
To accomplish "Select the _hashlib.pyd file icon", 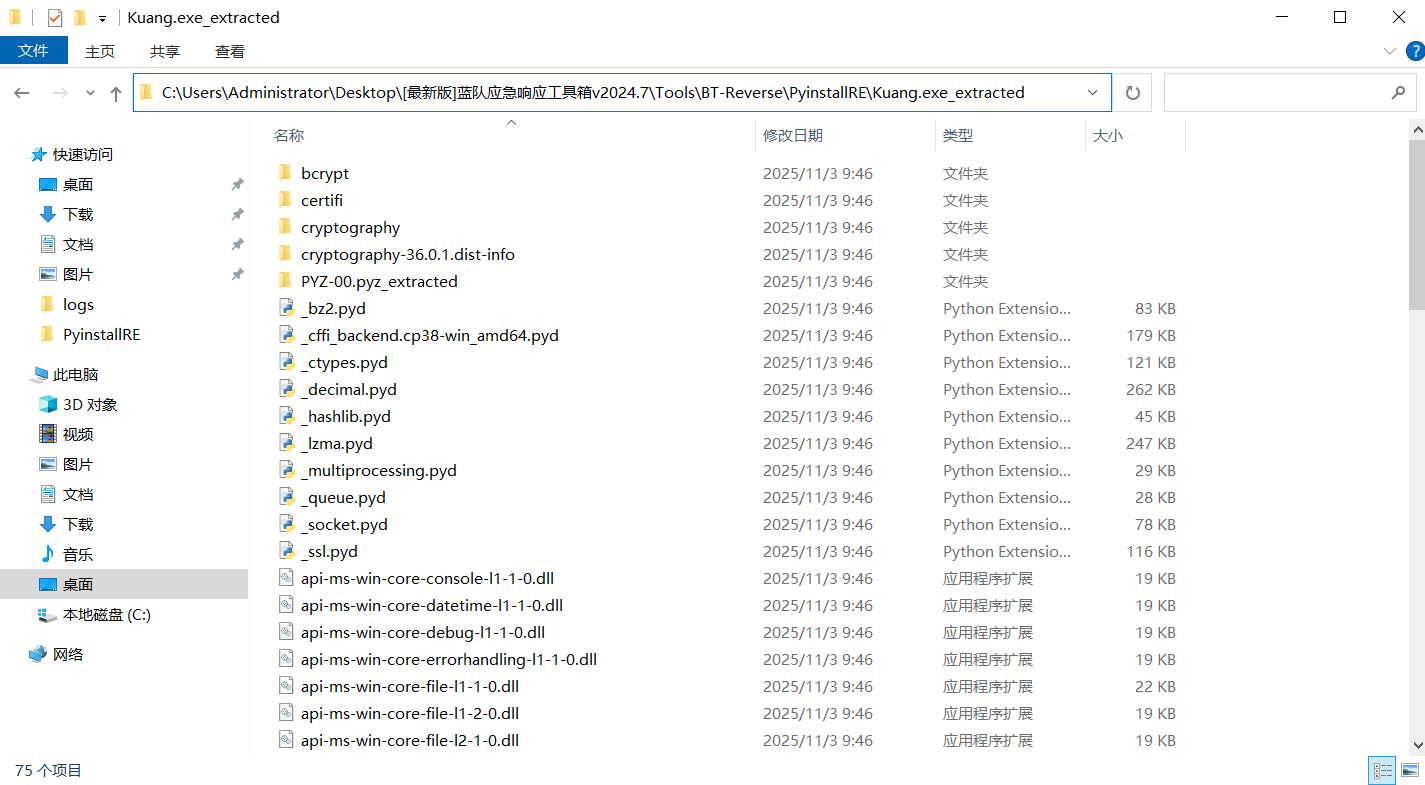I will pos(285,416).
